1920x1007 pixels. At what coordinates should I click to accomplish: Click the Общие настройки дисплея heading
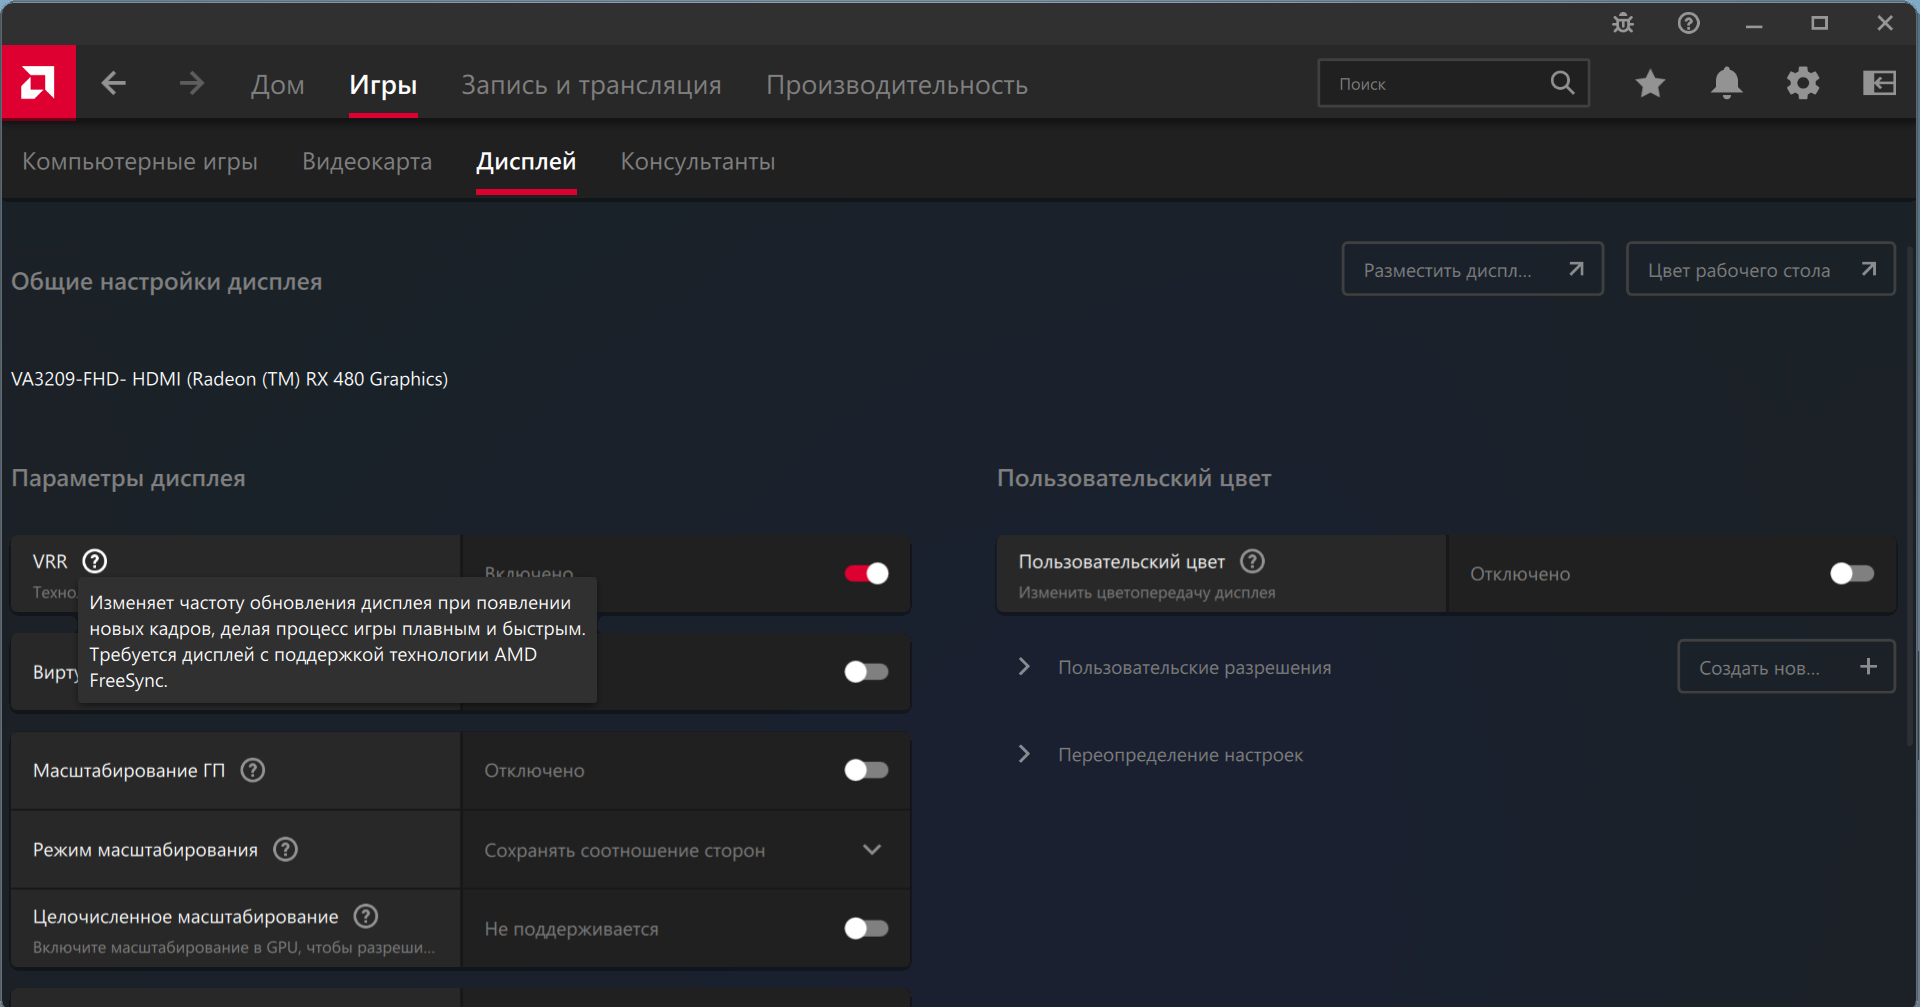coord(167,282)
